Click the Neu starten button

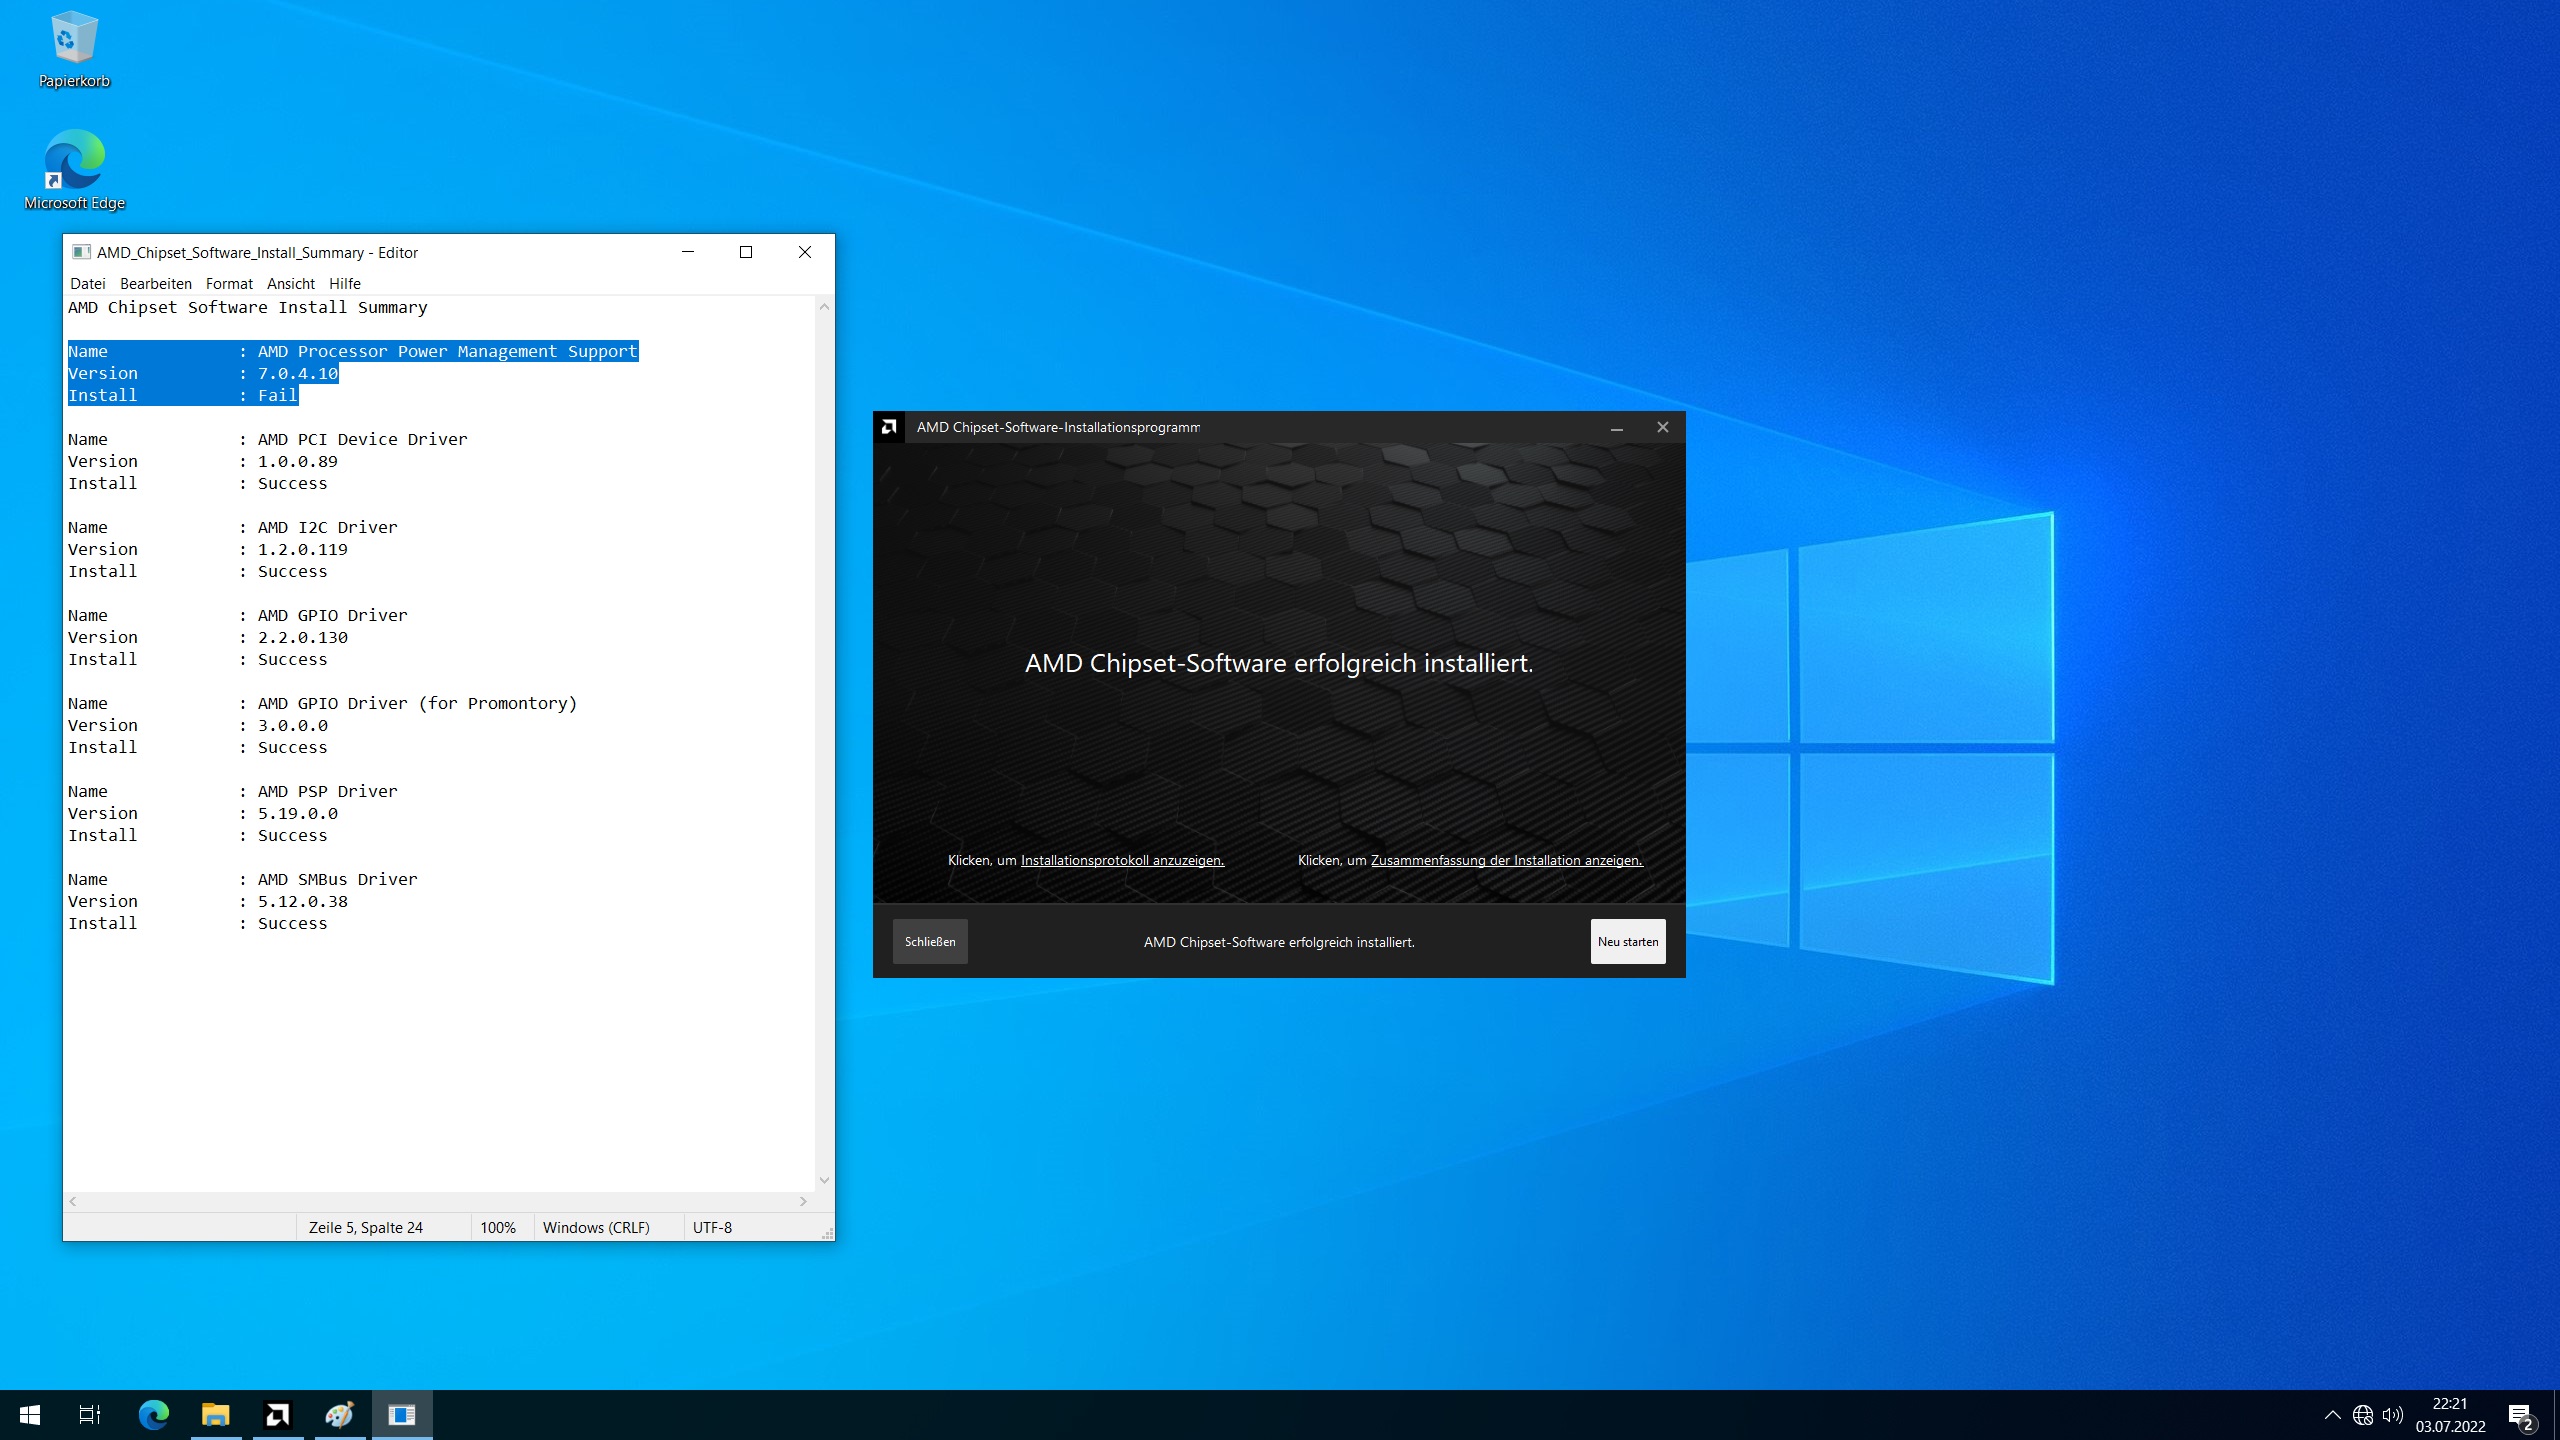1627,941
